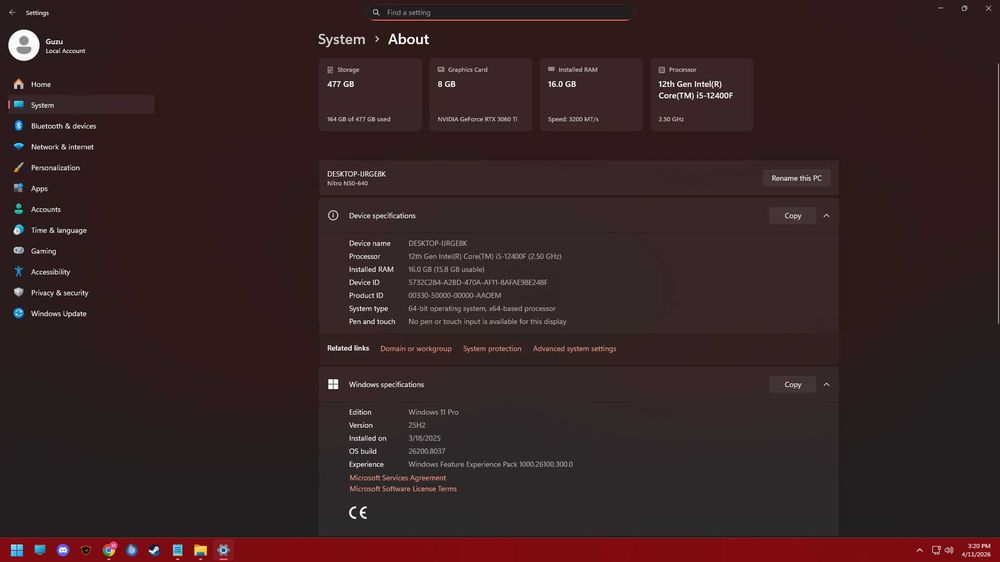
Task: Click the magnifier icon in the search box
Action: [x=376, y=12]
